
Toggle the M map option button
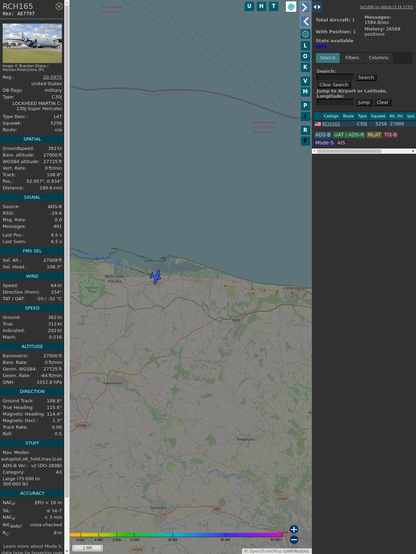305,92
